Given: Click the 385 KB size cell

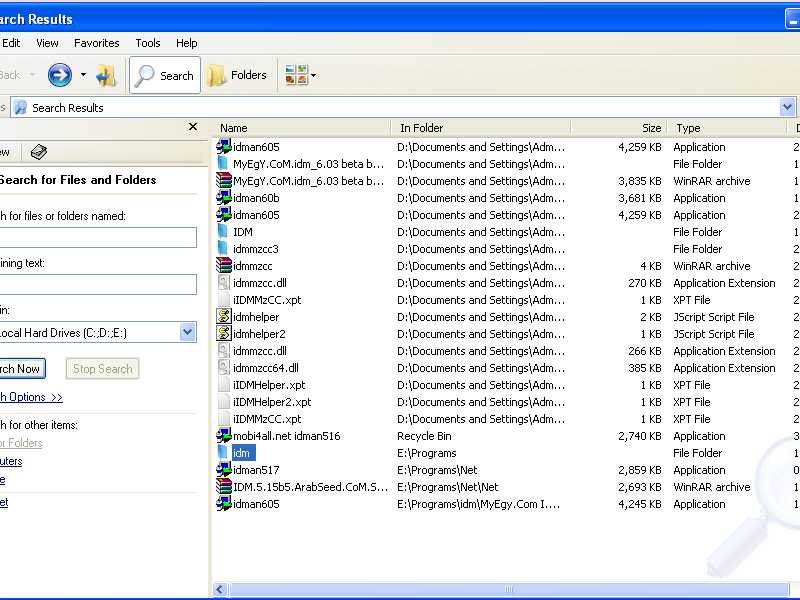Looking at the screenshot, I should coord(645,368).
